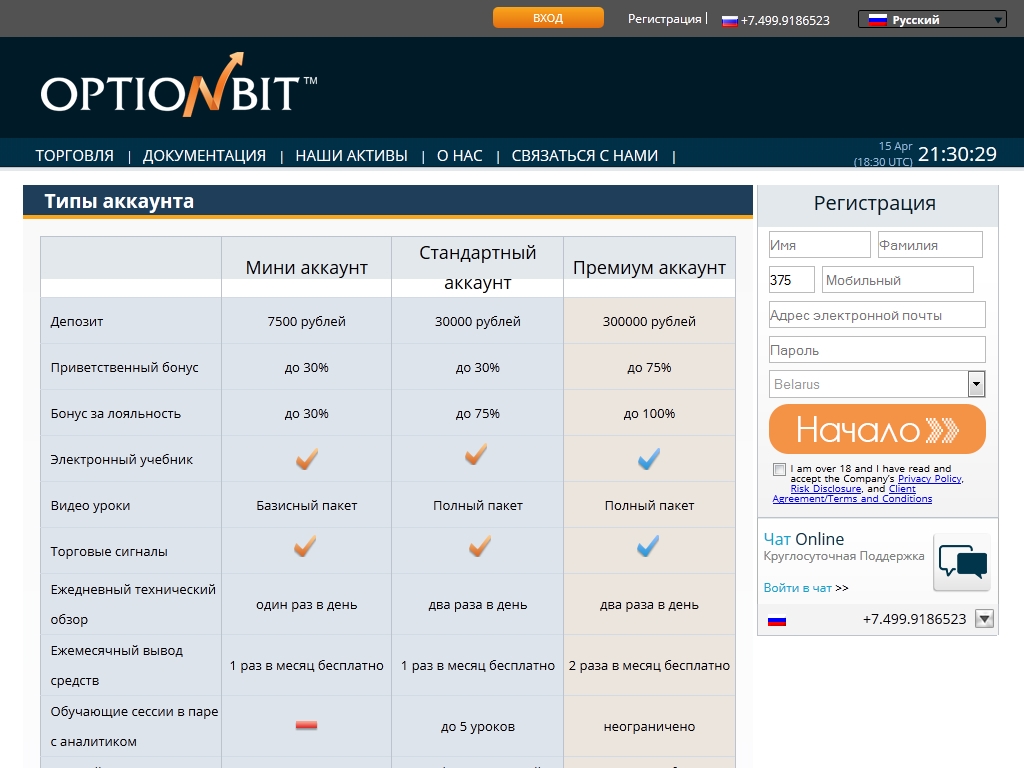Open the НАШИ АКТИВЫ menu item

coord(351,156)
